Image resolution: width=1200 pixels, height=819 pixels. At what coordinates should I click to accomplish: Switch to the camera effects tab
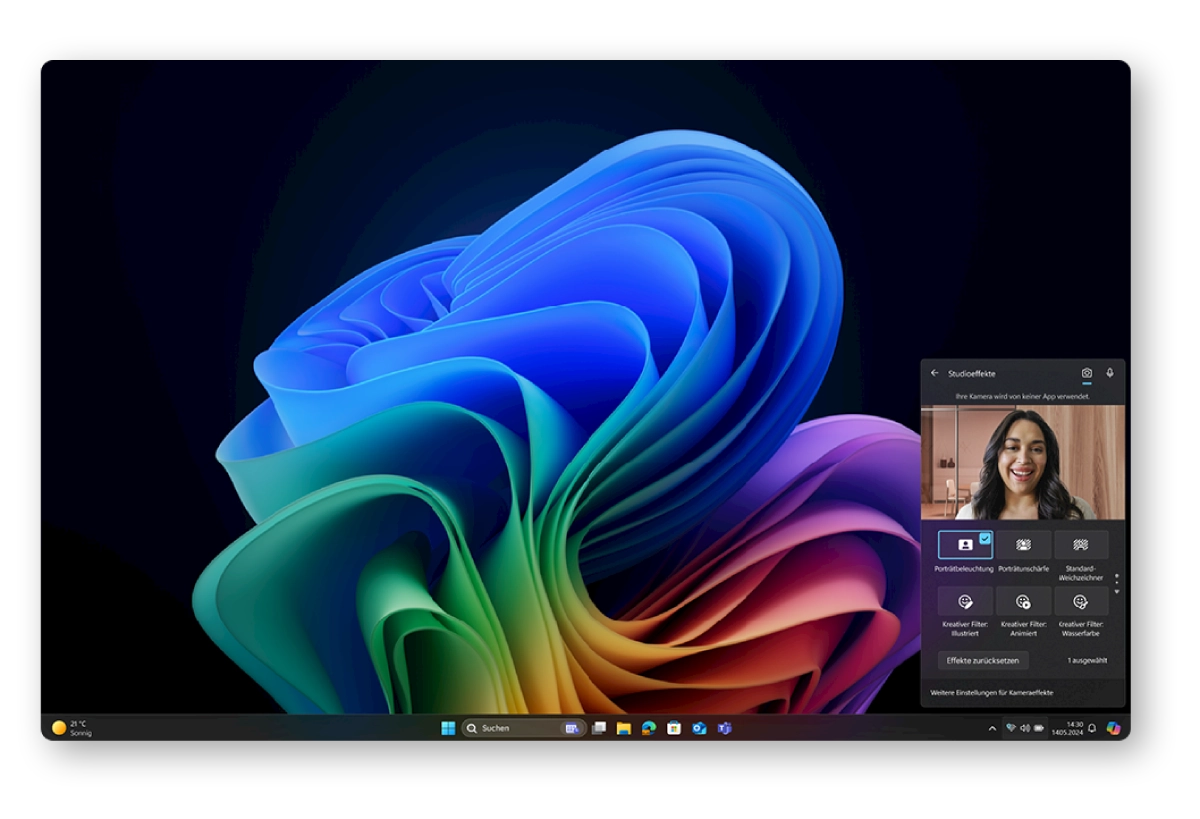tap(1086, 373)
